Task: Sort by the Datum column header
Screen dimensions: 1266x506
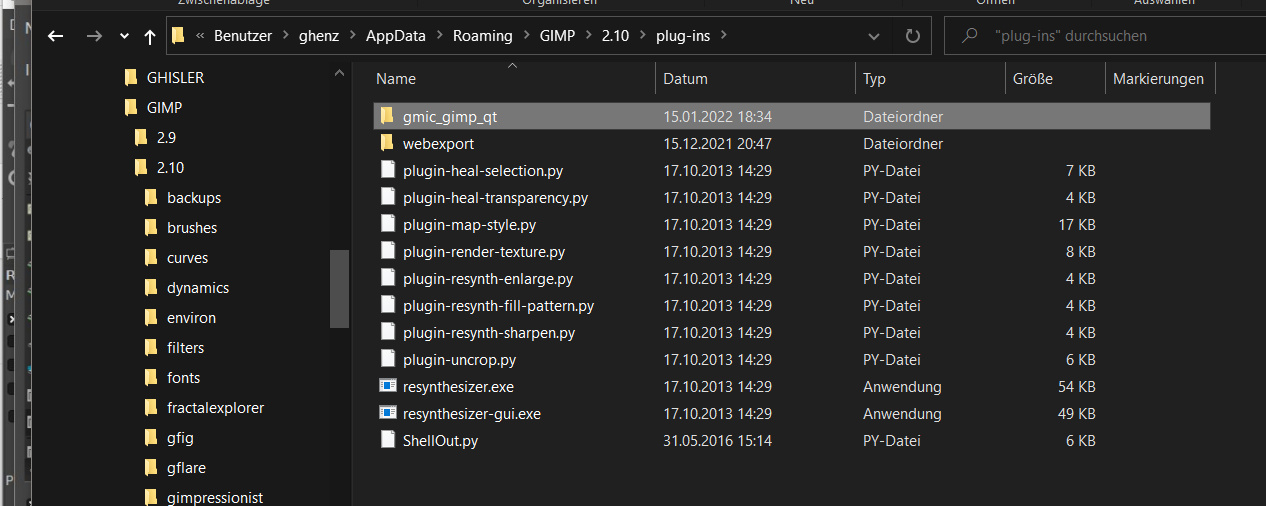Action: pos(685,79)
